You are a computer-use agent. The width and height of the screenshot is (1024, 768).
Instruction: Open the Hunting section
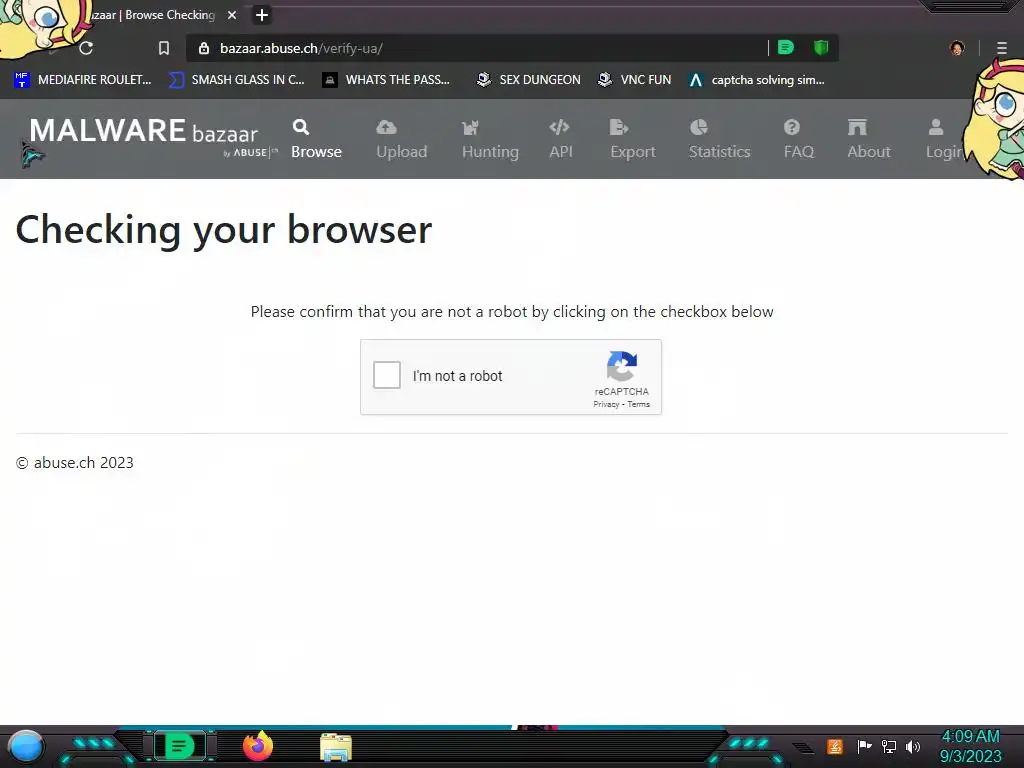(490, 139)
